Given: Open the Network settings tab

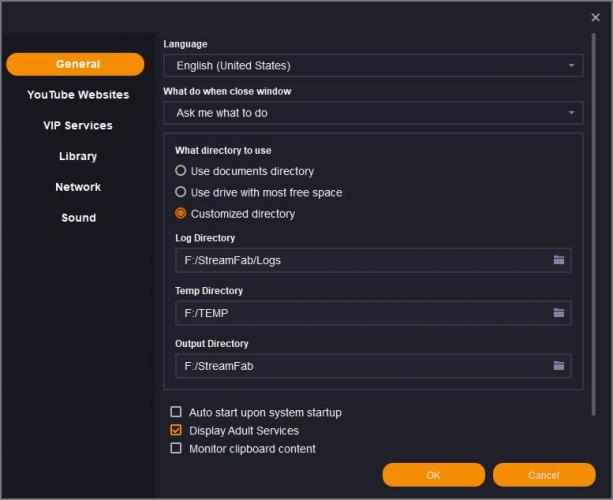Looking at the screenshot, I should pyautogui.click(x=78, y=187).
